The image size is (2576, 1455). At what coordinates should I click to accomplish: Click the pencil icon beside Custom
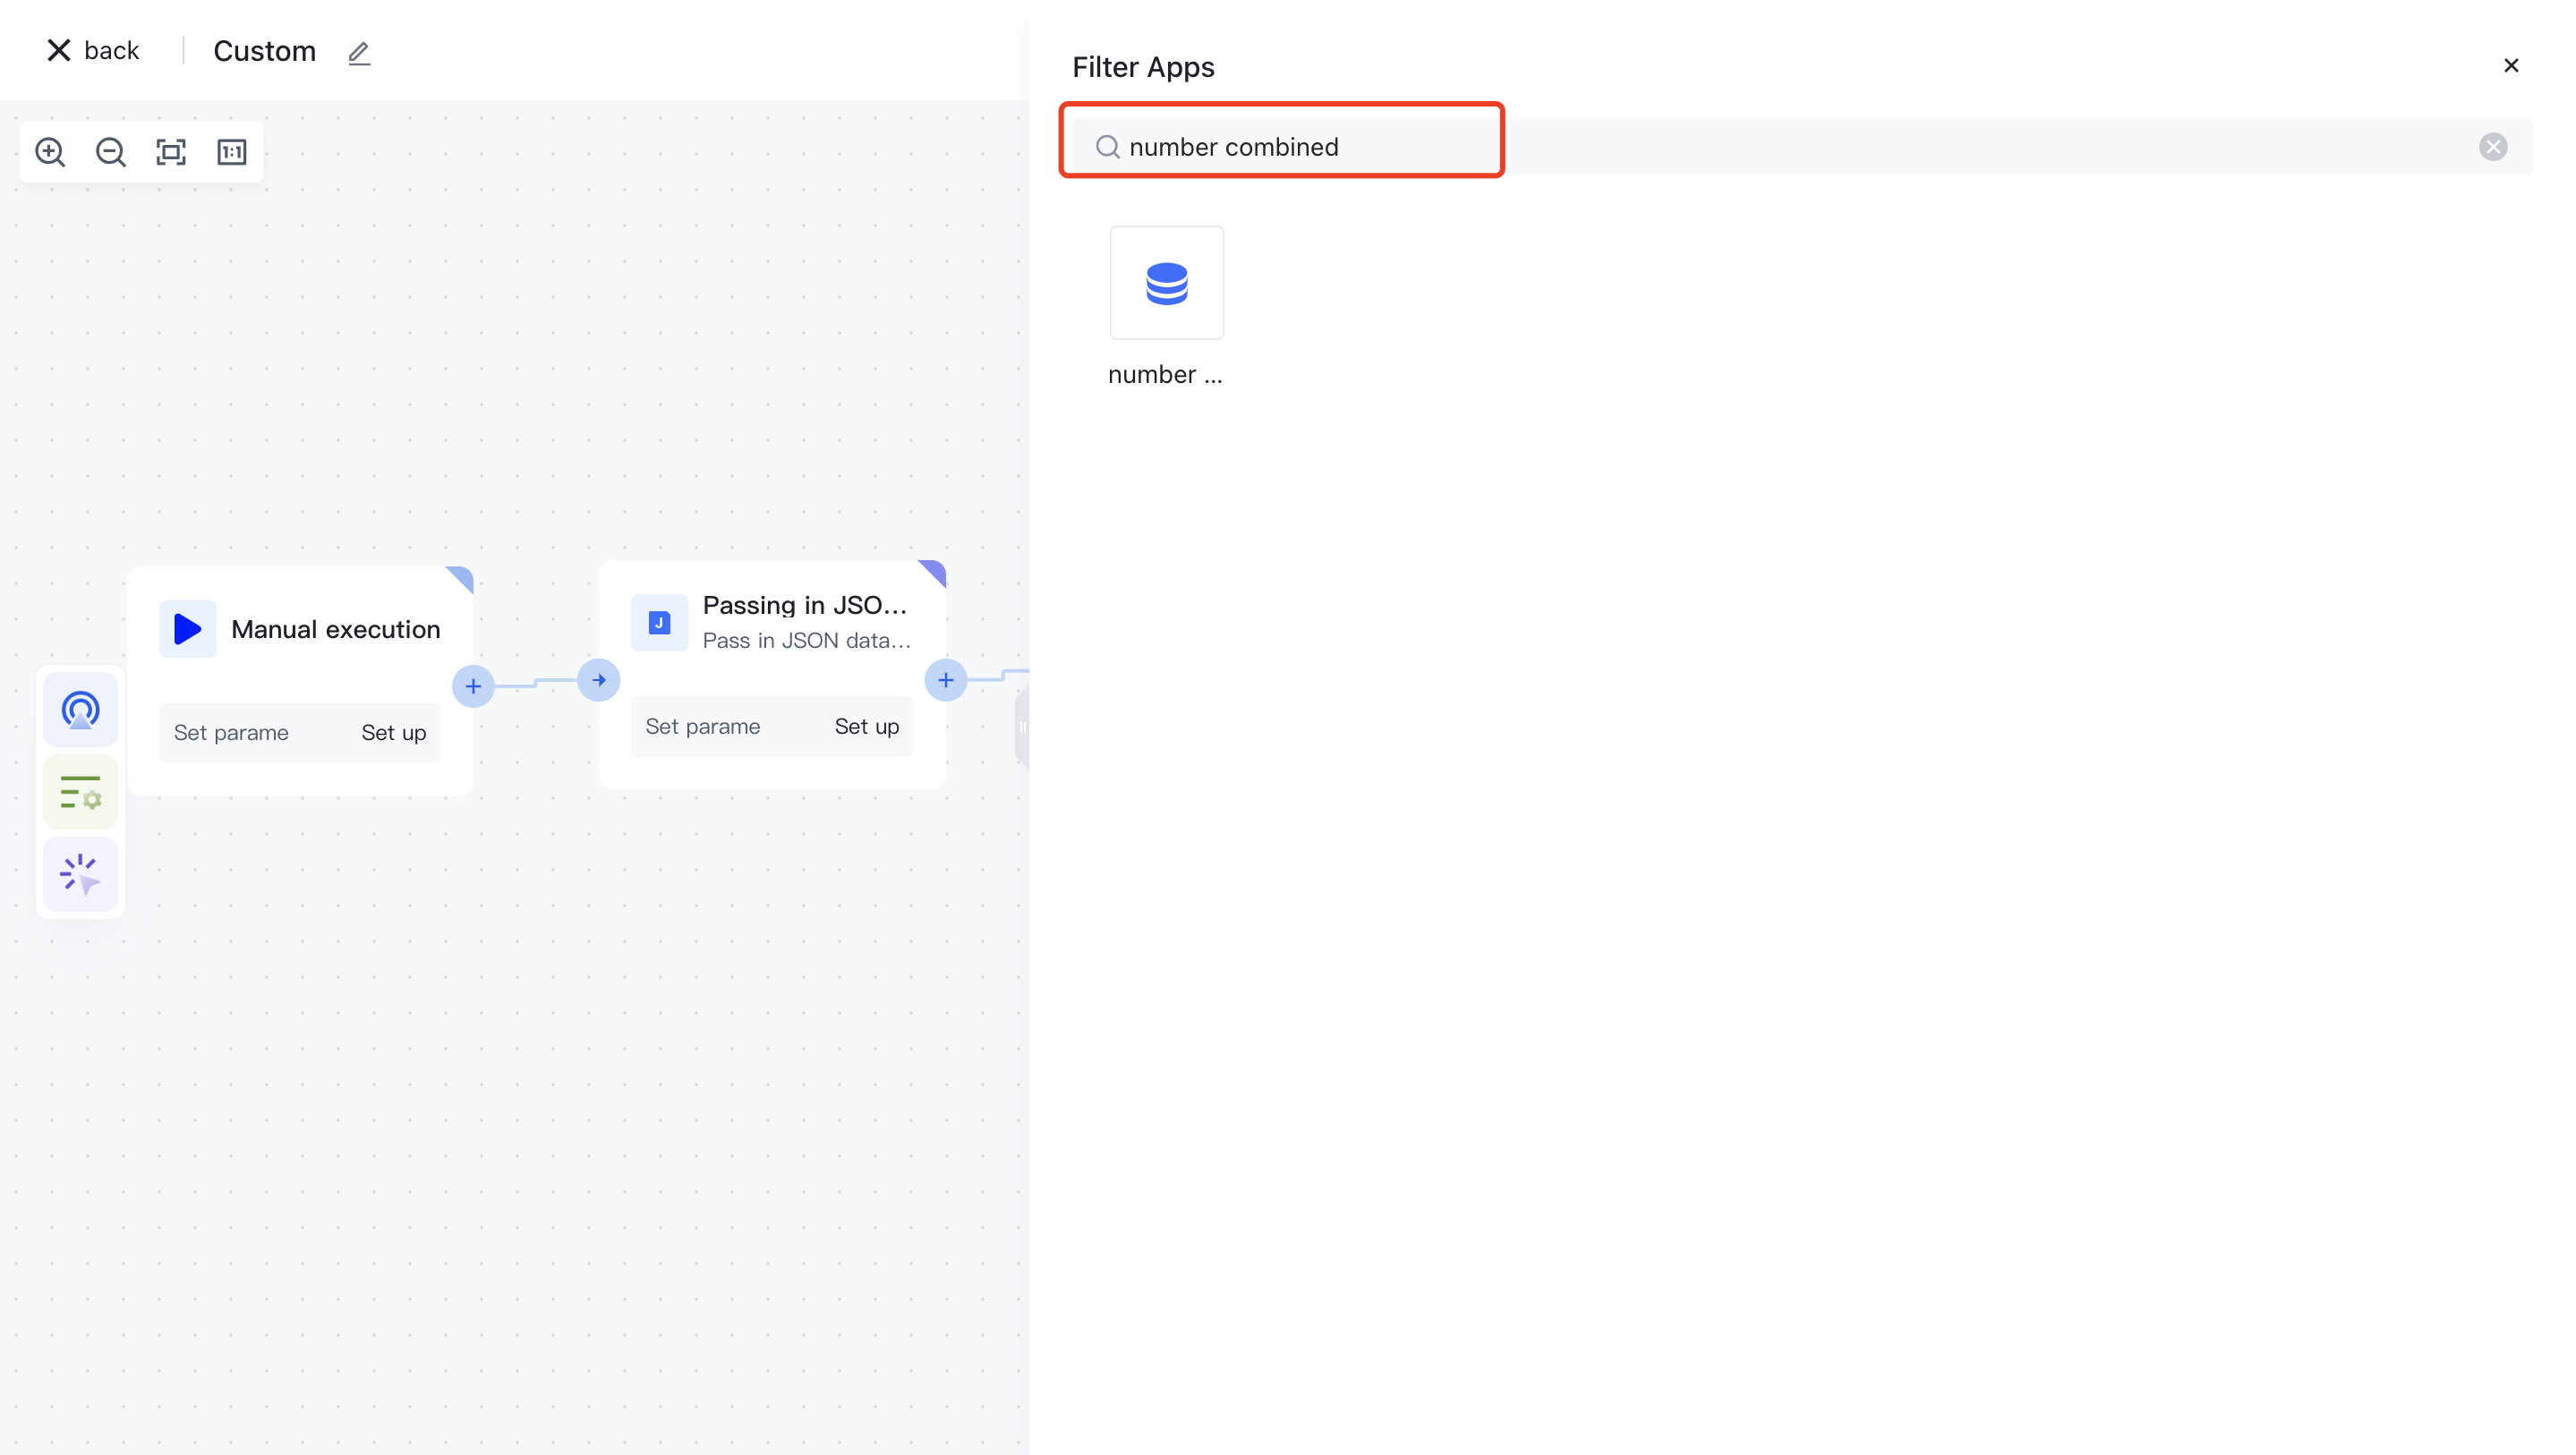coord(359,52)
